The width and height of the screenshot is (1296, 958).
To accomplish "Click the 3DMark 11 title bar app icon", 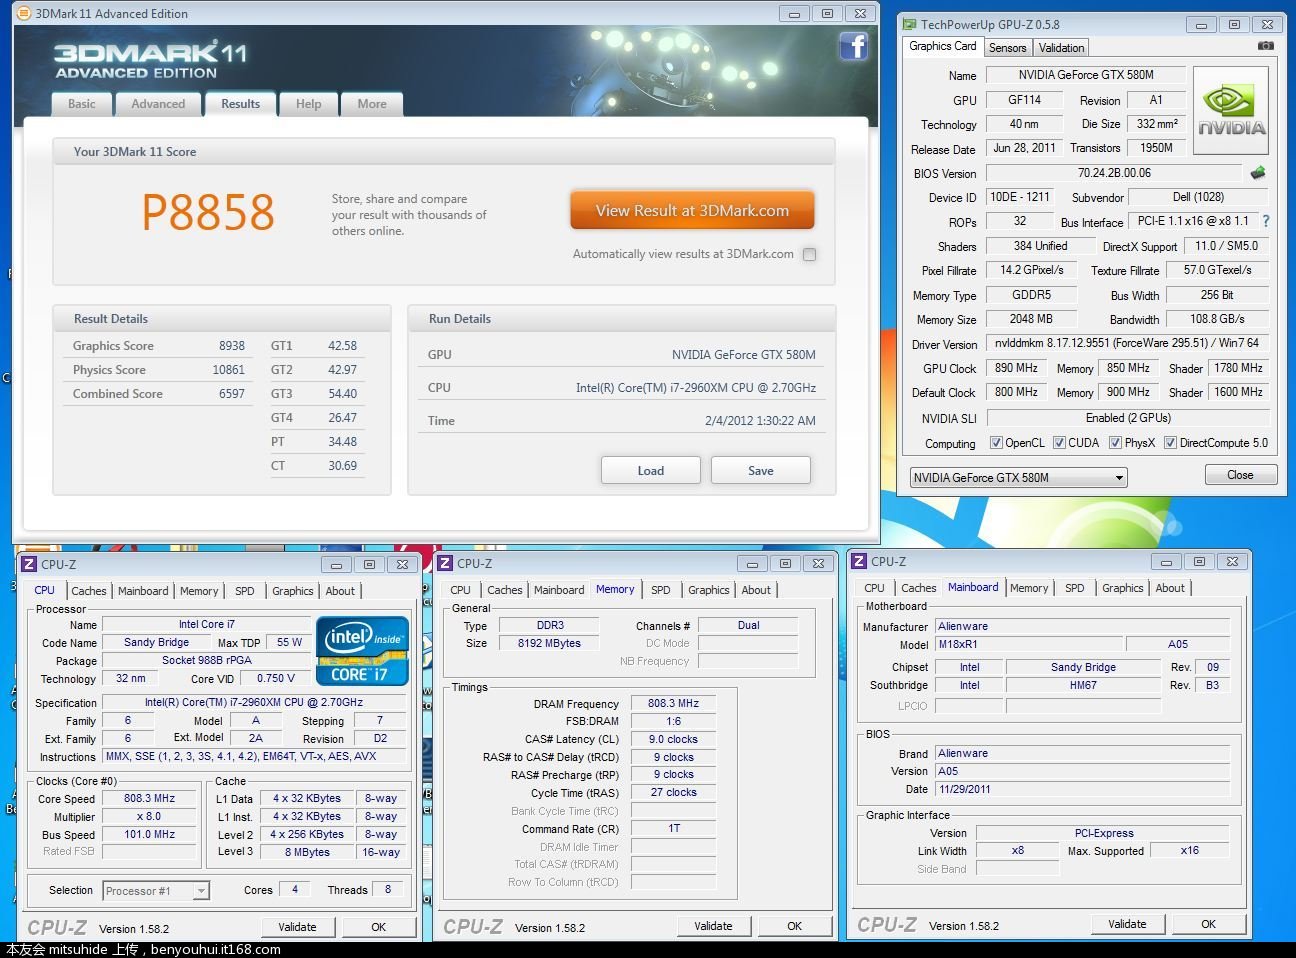I will pos(24,14).
